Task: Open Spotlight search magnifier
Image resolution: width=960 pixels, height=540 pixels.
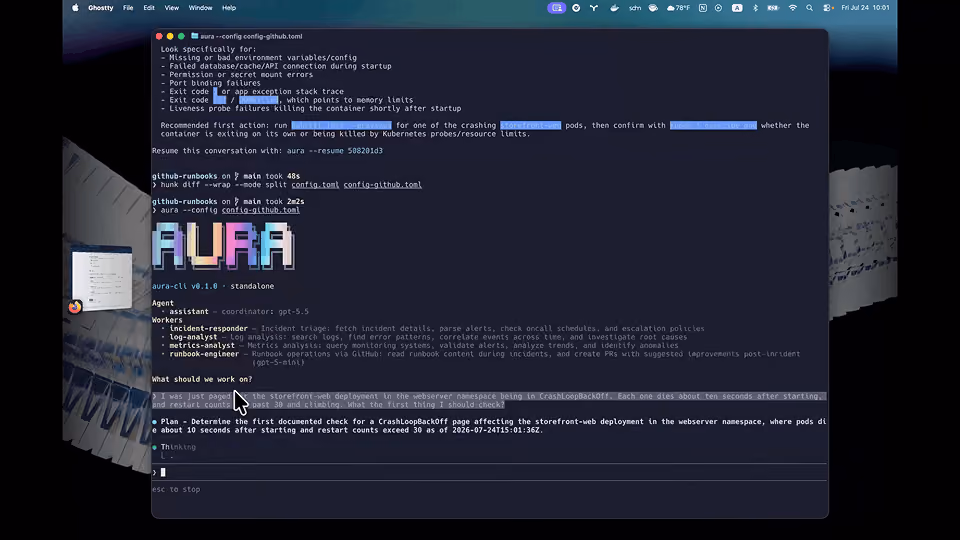Action: click(809, 8)
